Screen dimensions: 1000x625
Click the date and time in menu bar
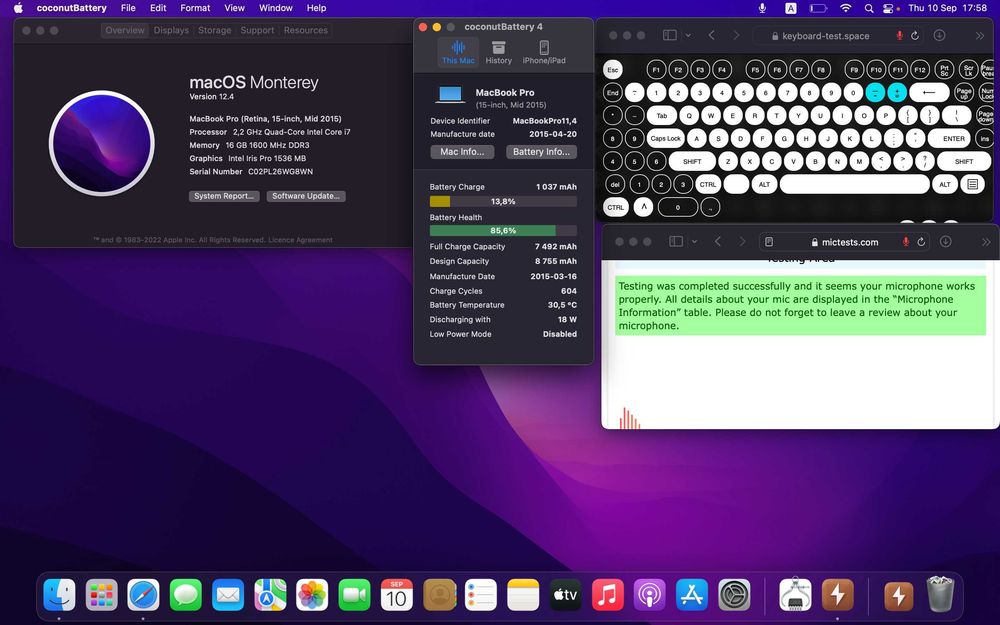947,8
